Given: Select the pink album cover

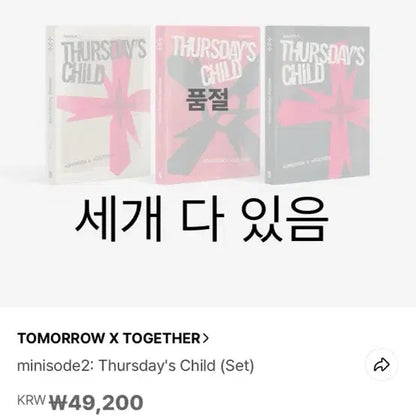Looking at the screenshot, I should pos(208,104).
